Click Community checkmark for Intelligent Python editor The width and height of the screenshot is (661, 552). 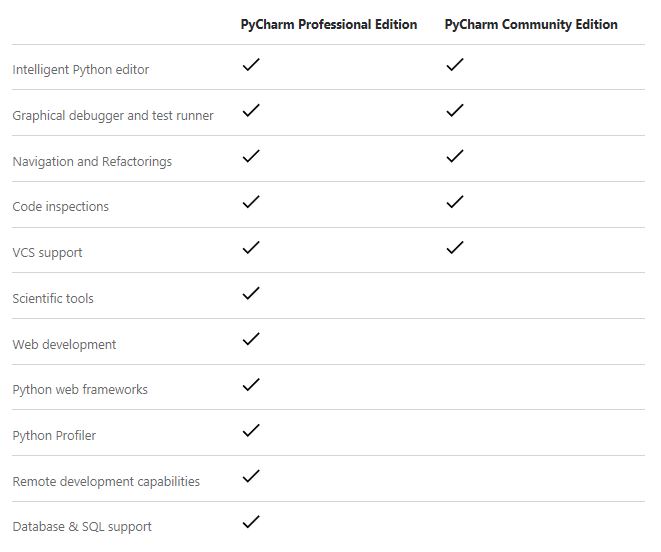455,65
